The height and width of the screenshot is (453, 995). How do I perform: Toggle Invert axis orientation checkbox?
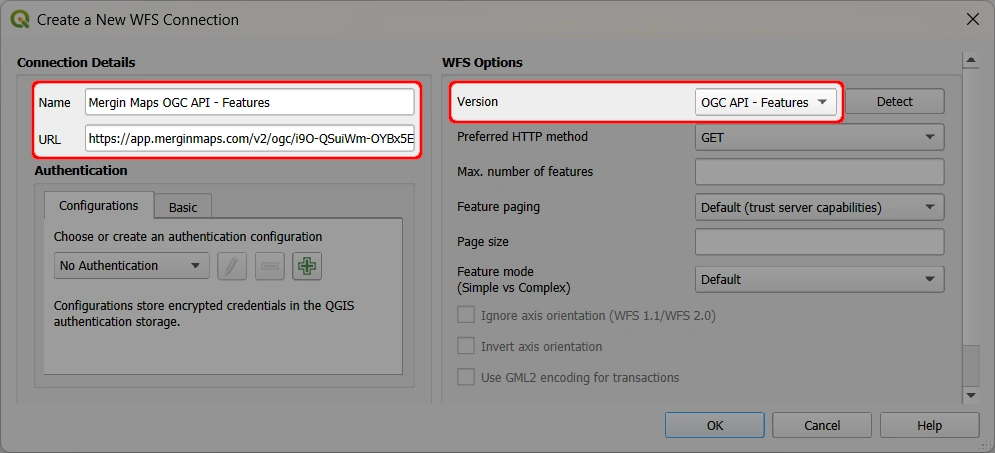point(466,346)
